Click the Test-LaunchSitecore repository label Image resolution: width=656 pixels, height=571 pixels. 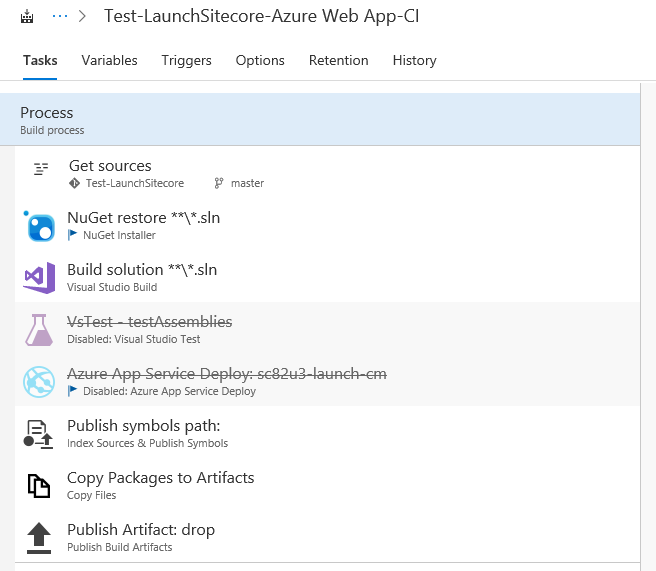pos(135,183)
